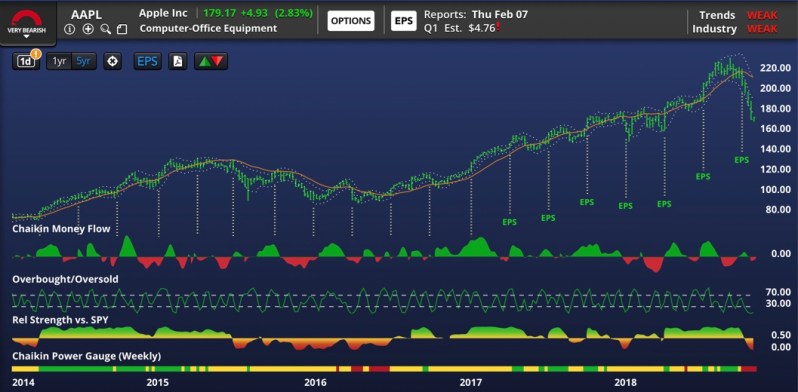Click the 200.00 price axis label
The height and width of the screenshot is (392, 798).
pyautogui.click(x=776, y=89)
